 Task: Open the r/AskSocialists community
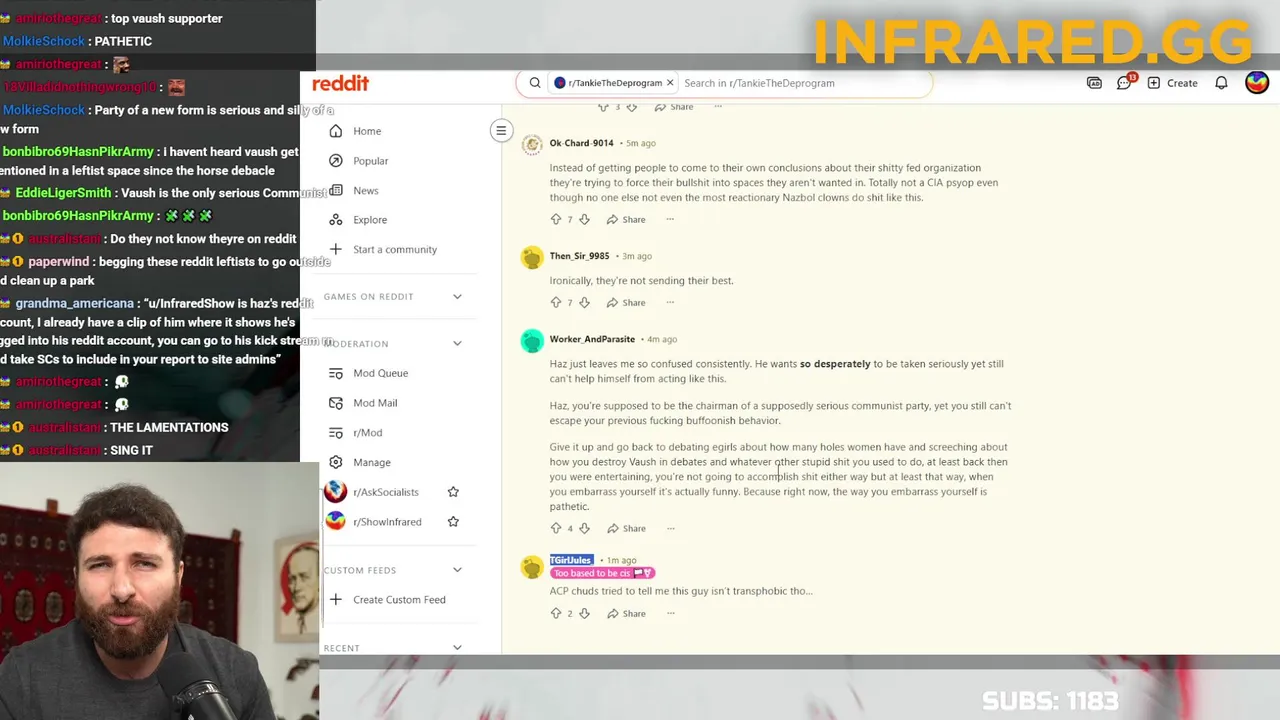(x=385, y=492)
